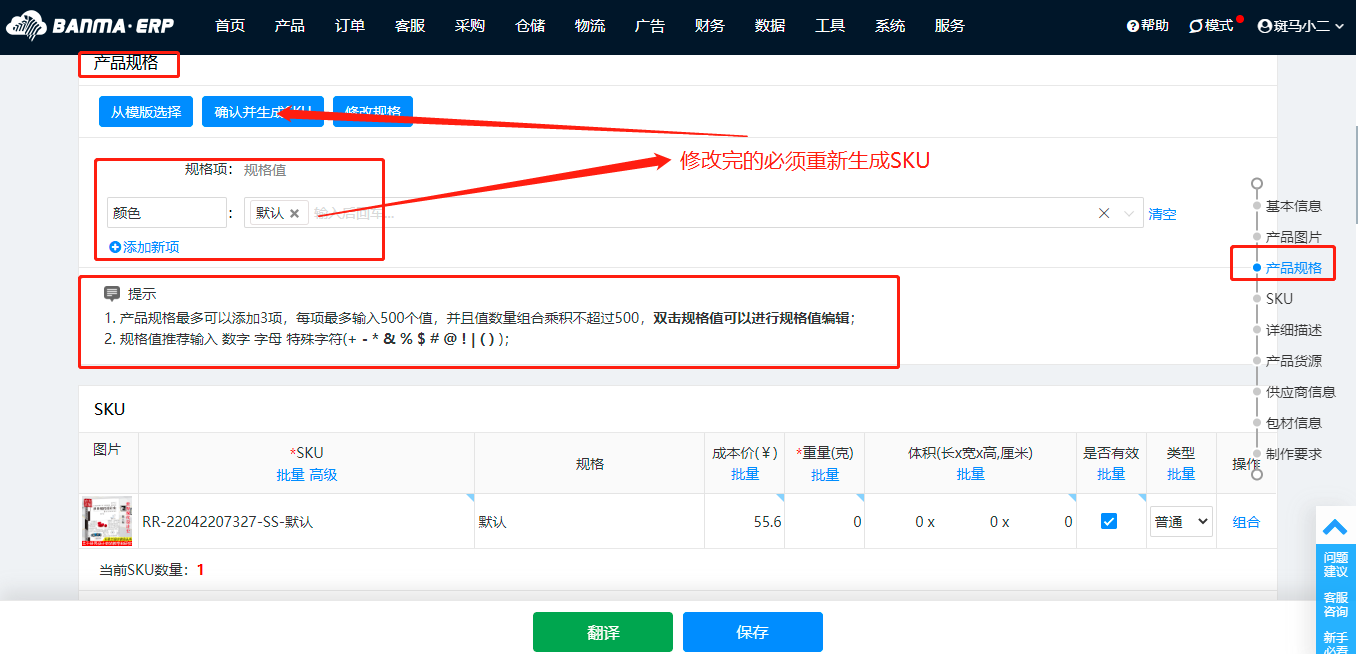Open 产品 menu
The height and width of the screenshot is (654, 1358).
click(290, 26)
